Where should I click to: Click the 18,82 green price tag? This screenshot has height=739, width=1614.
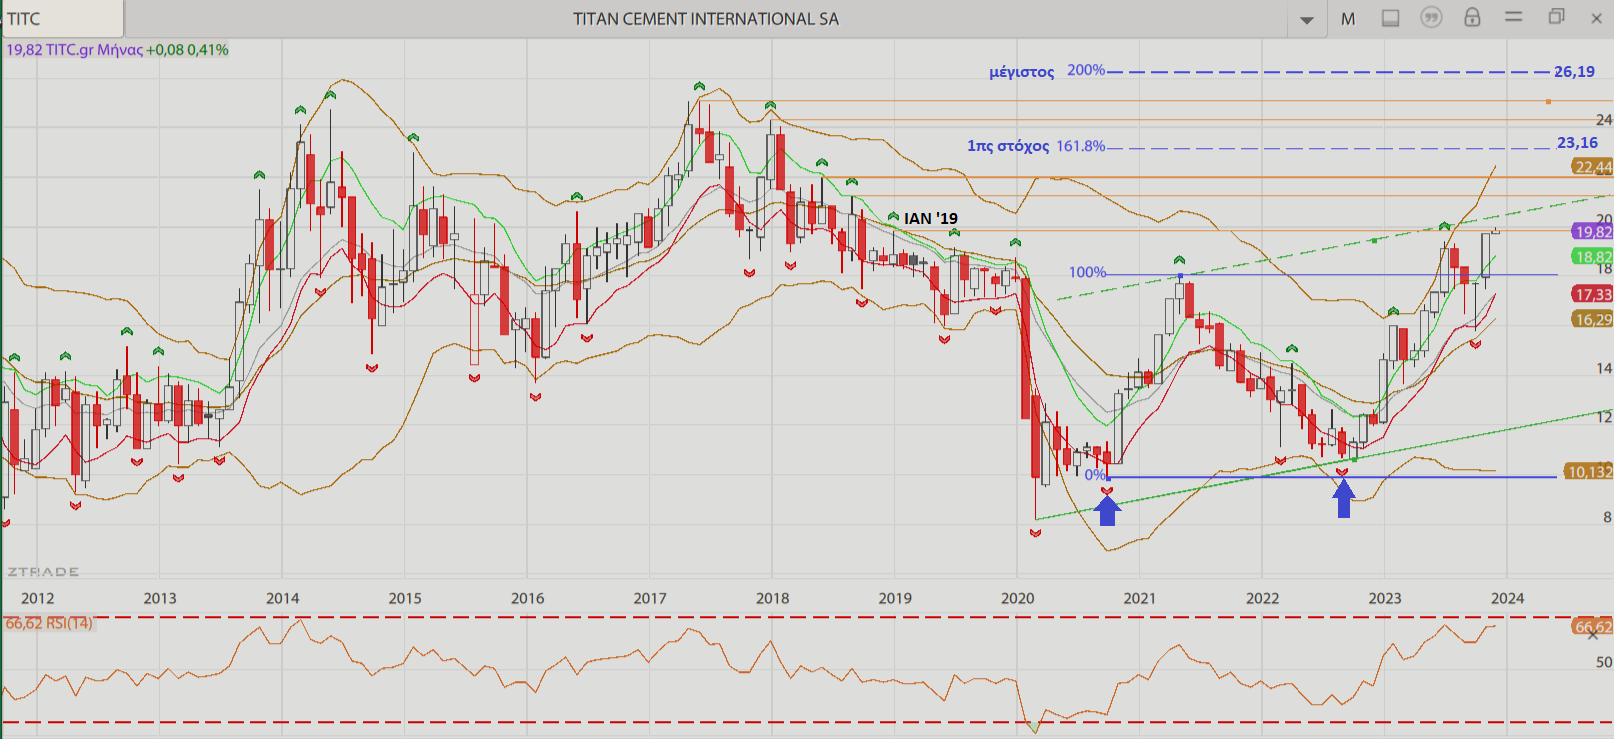(1592, 257)
